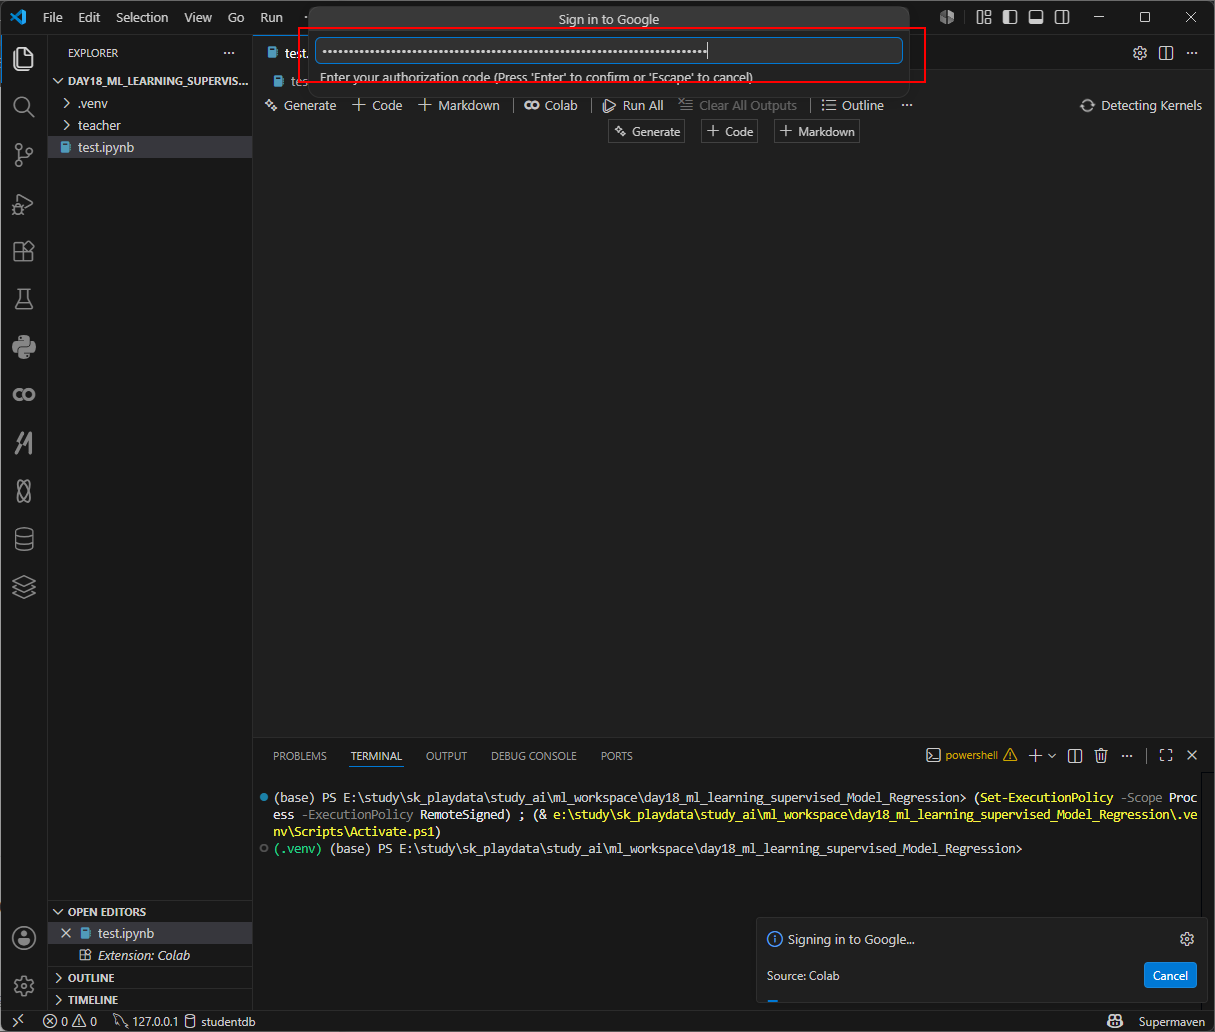The height and width of the screenshot is (1032, 1215).
Task: Click the Outline button in the notebook toolbar
Action: pyautogui.click(x=853, y=105)
